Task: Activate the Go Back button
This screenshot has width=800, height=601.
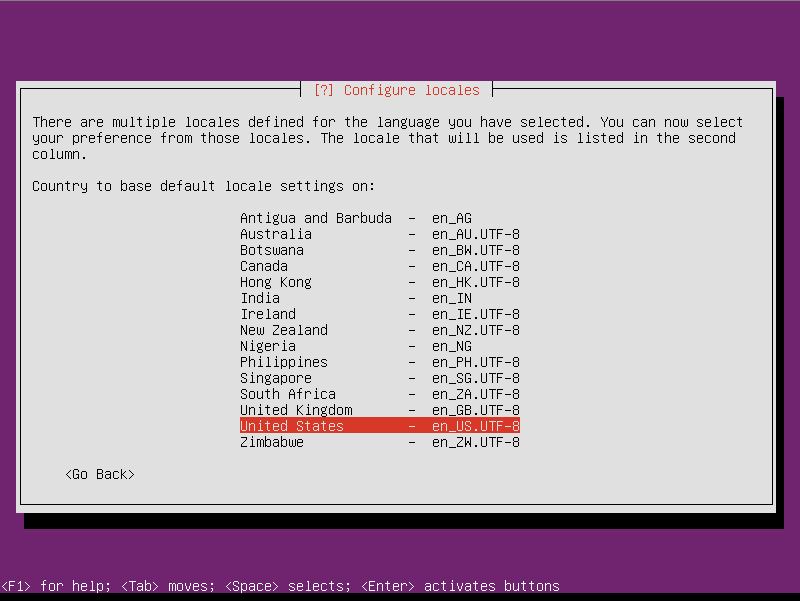Action: coord(100,474)
